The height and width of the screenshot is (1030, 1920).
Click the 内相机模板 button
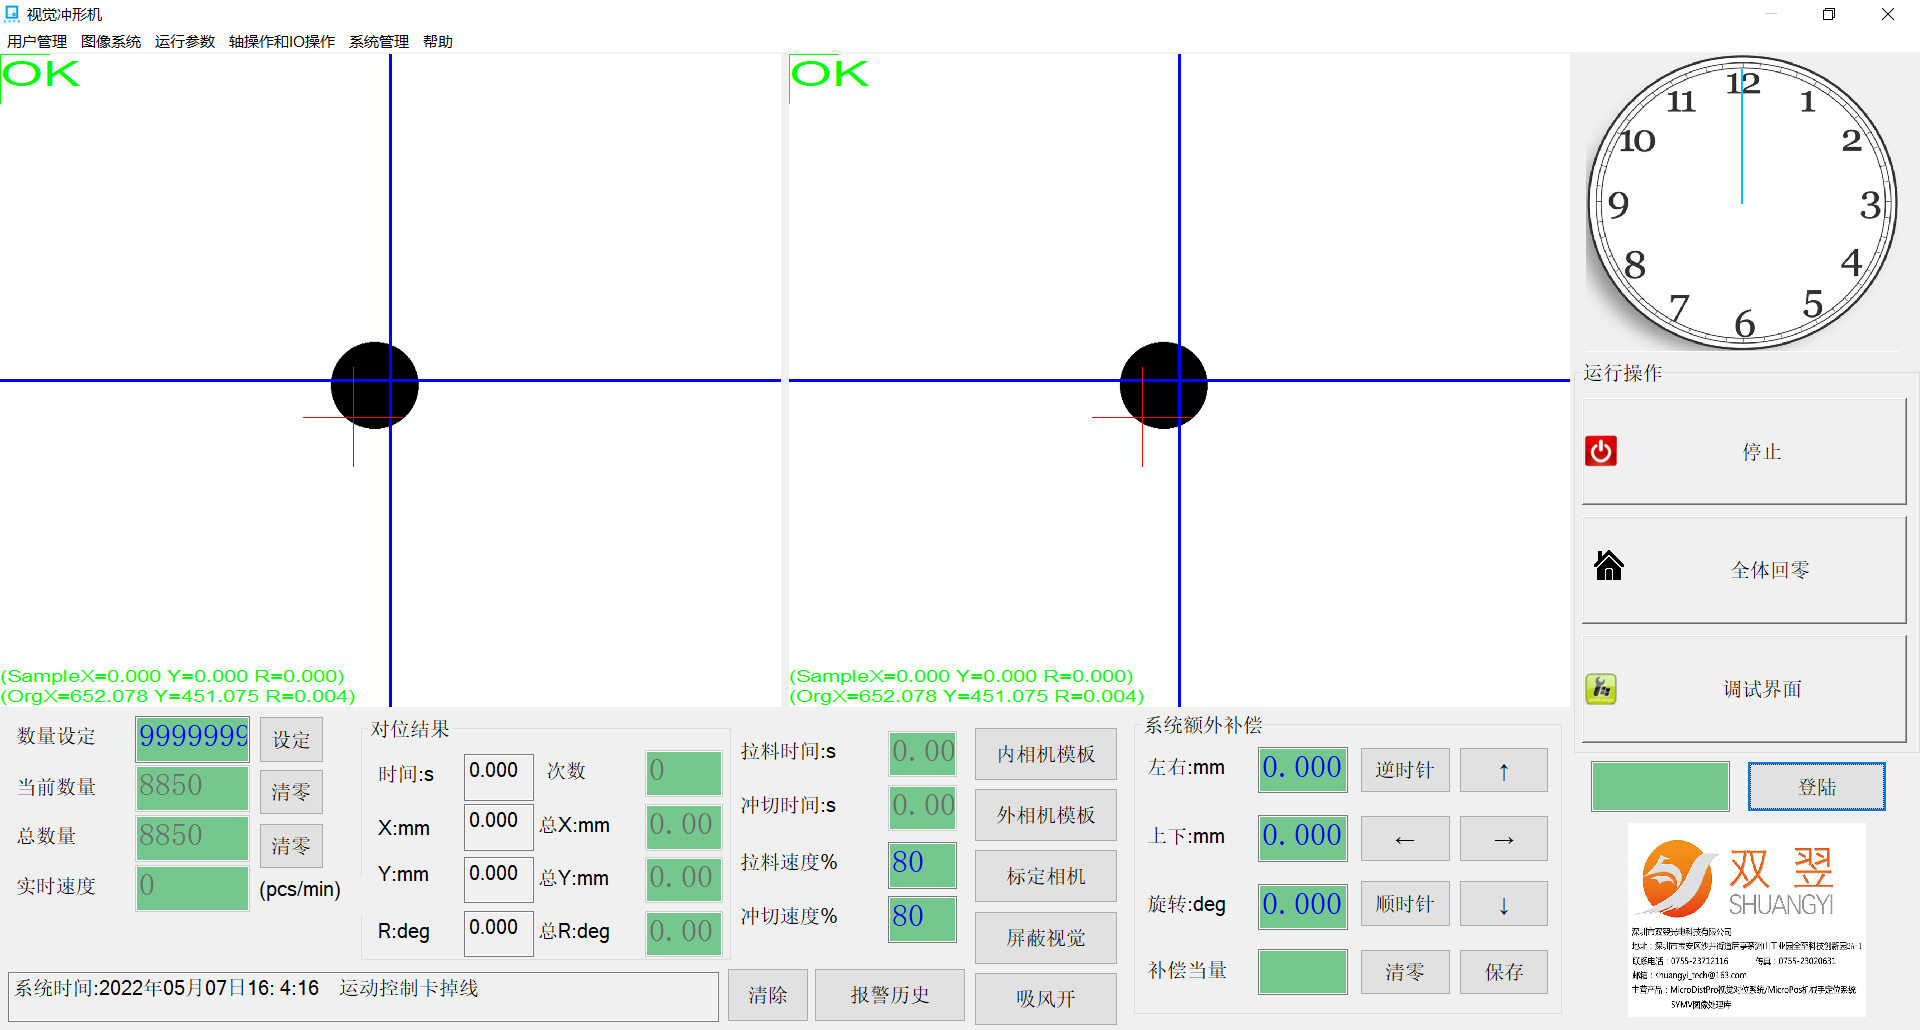tap(1045, 754)
